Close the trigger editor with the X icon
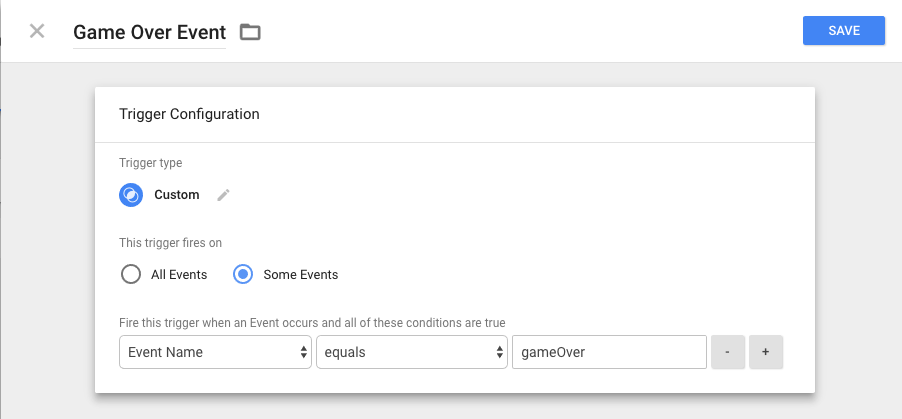 pos(37,31)
